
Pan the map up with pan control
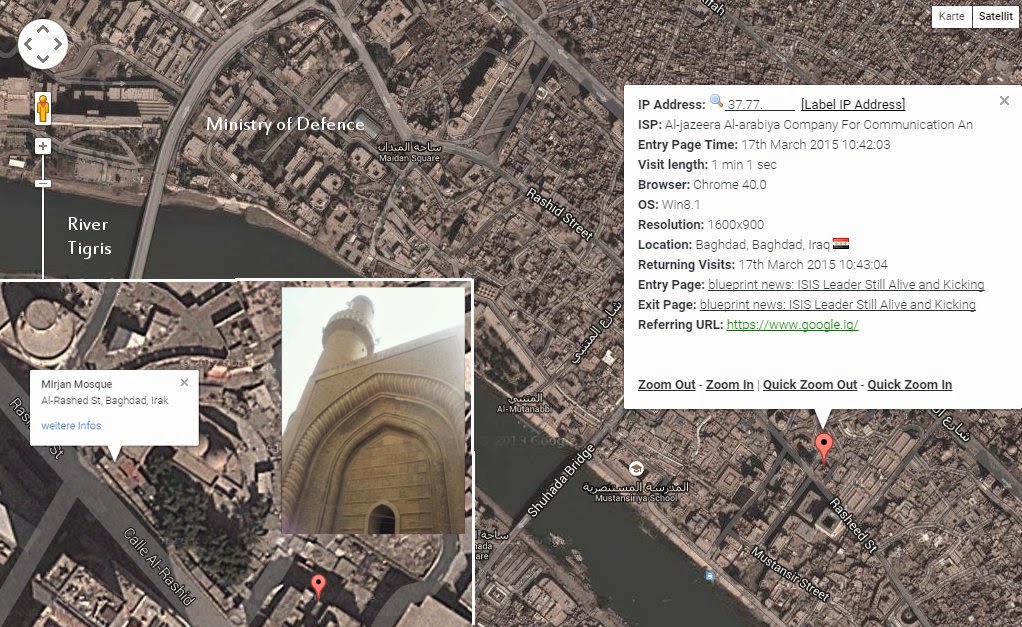point(42,29)
